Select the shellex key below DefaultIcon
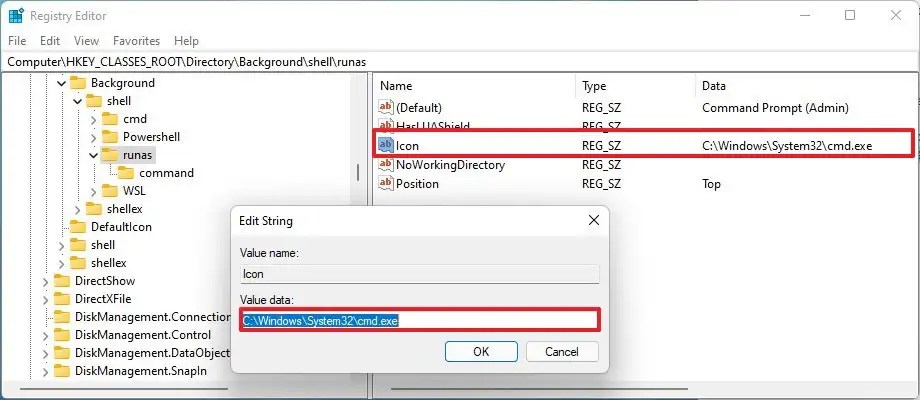The width and height of the screenshot is (920, 400). [x=109, y=263]
